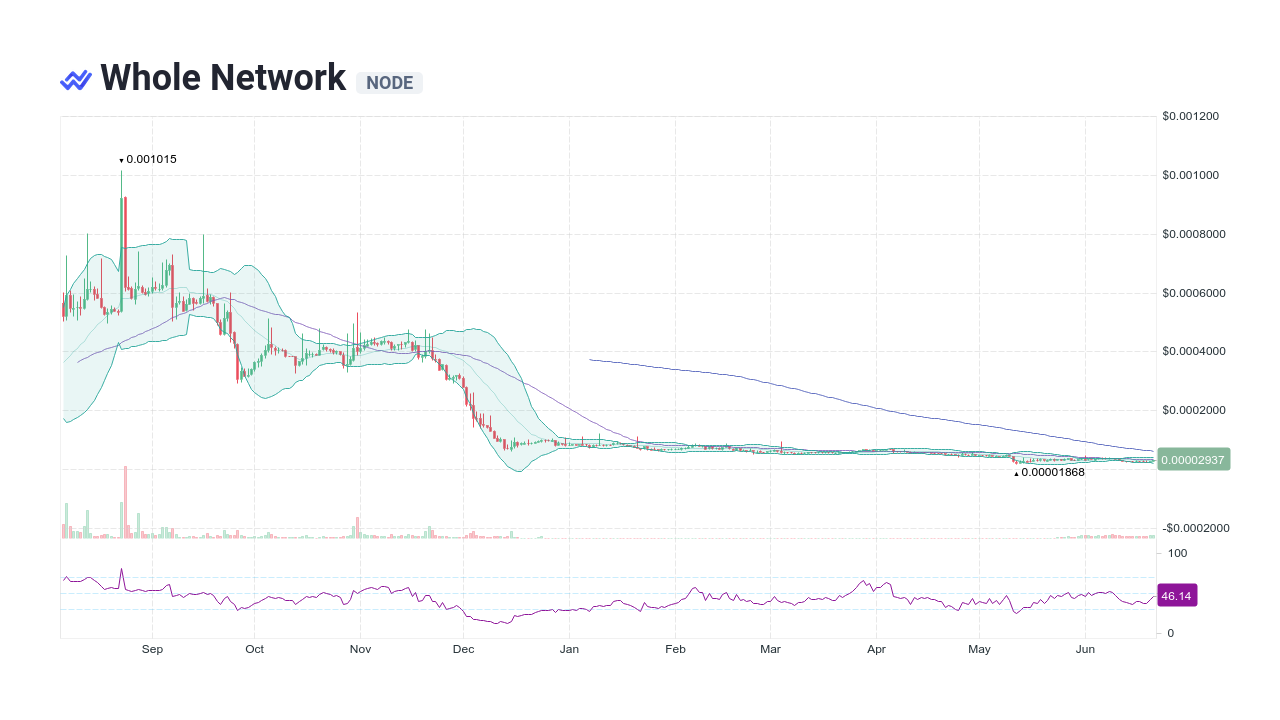Click the Jun label on the time axis

tap(1085, 649)
